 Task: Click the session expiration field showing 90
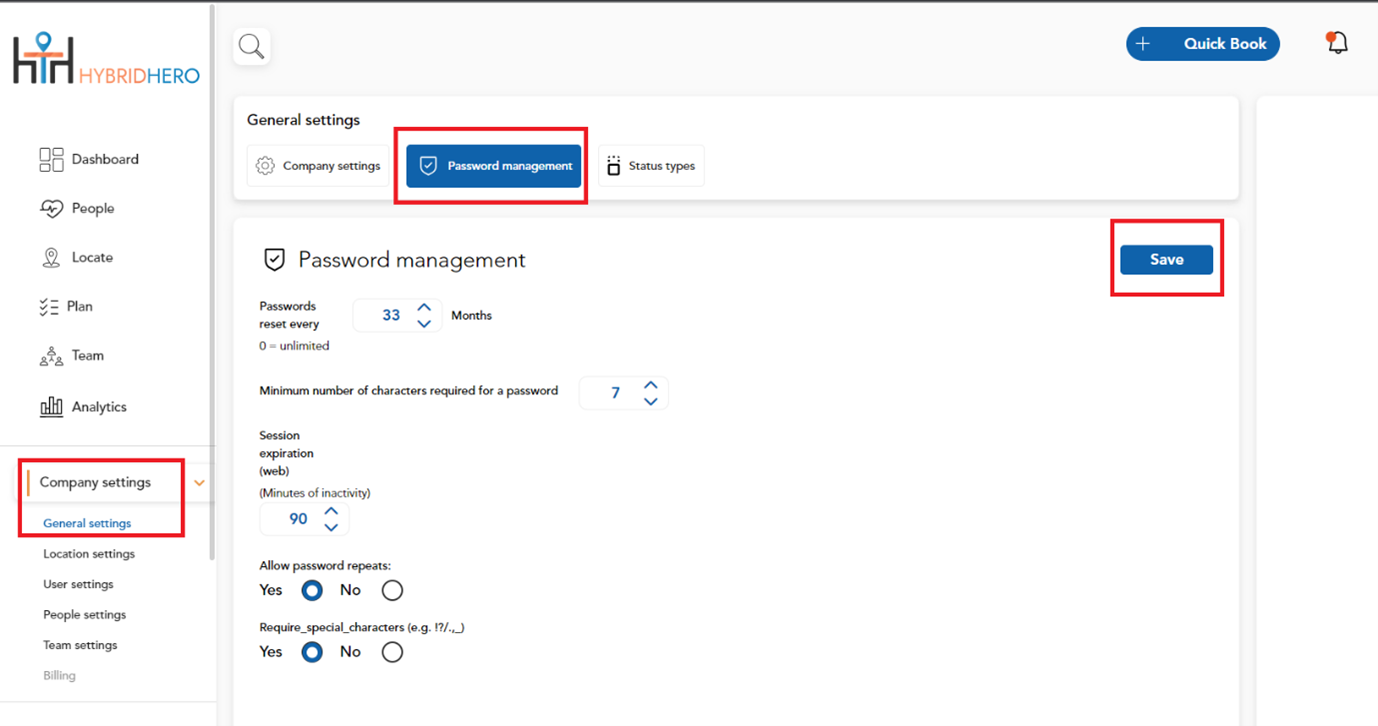click(304, 519)
